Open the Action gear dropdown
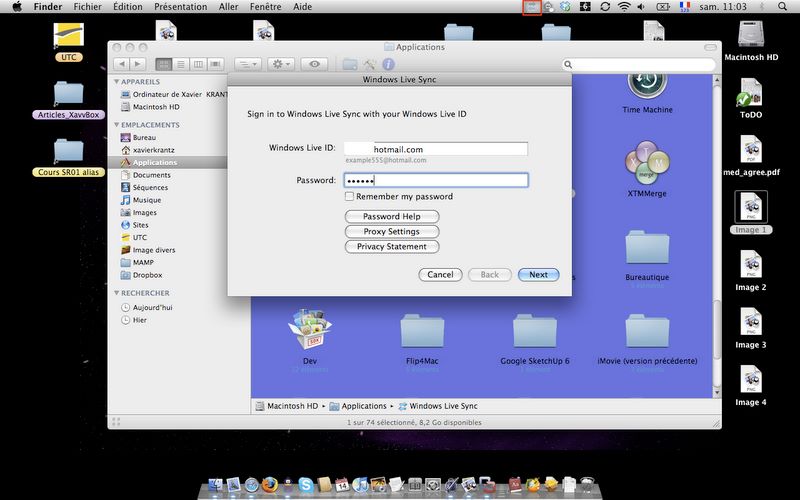 pyautogui.click(x=281, y=64)
